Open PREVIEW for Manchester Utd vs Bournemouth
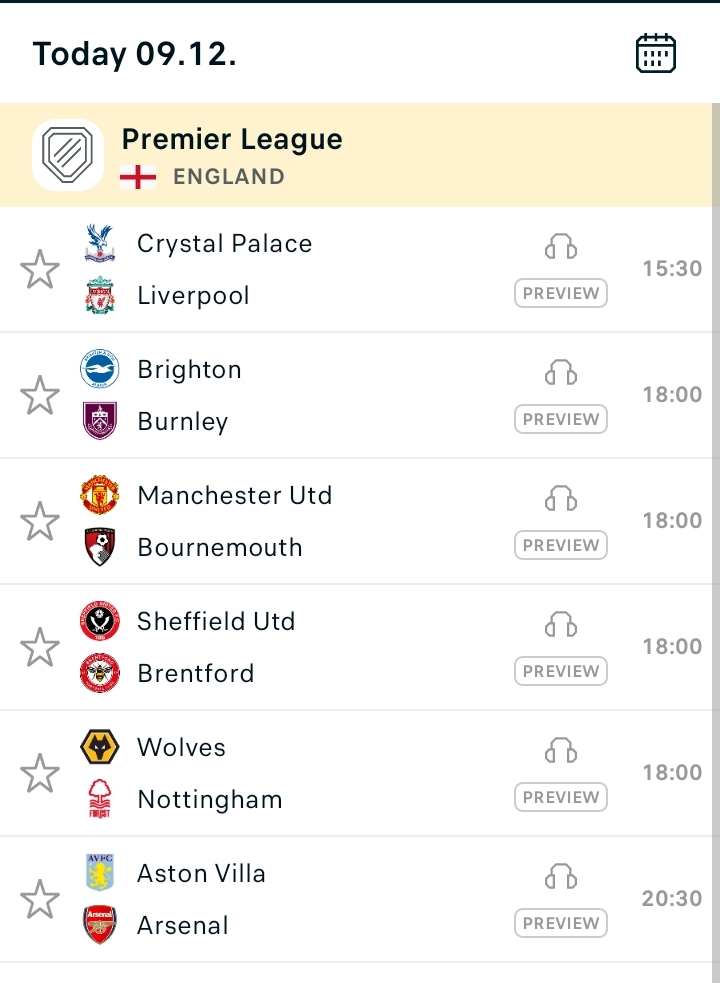This screenshot has height=983, width=720. [x=561, y=545]
